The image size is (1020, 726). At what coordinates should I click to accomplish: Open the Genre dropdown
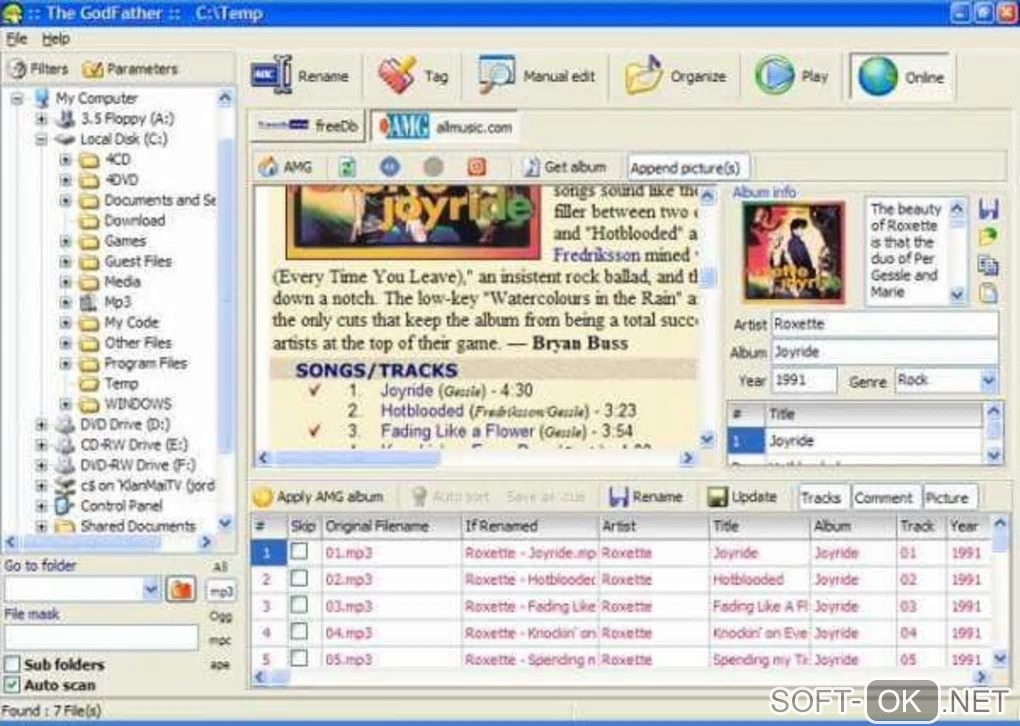[988, 381]
